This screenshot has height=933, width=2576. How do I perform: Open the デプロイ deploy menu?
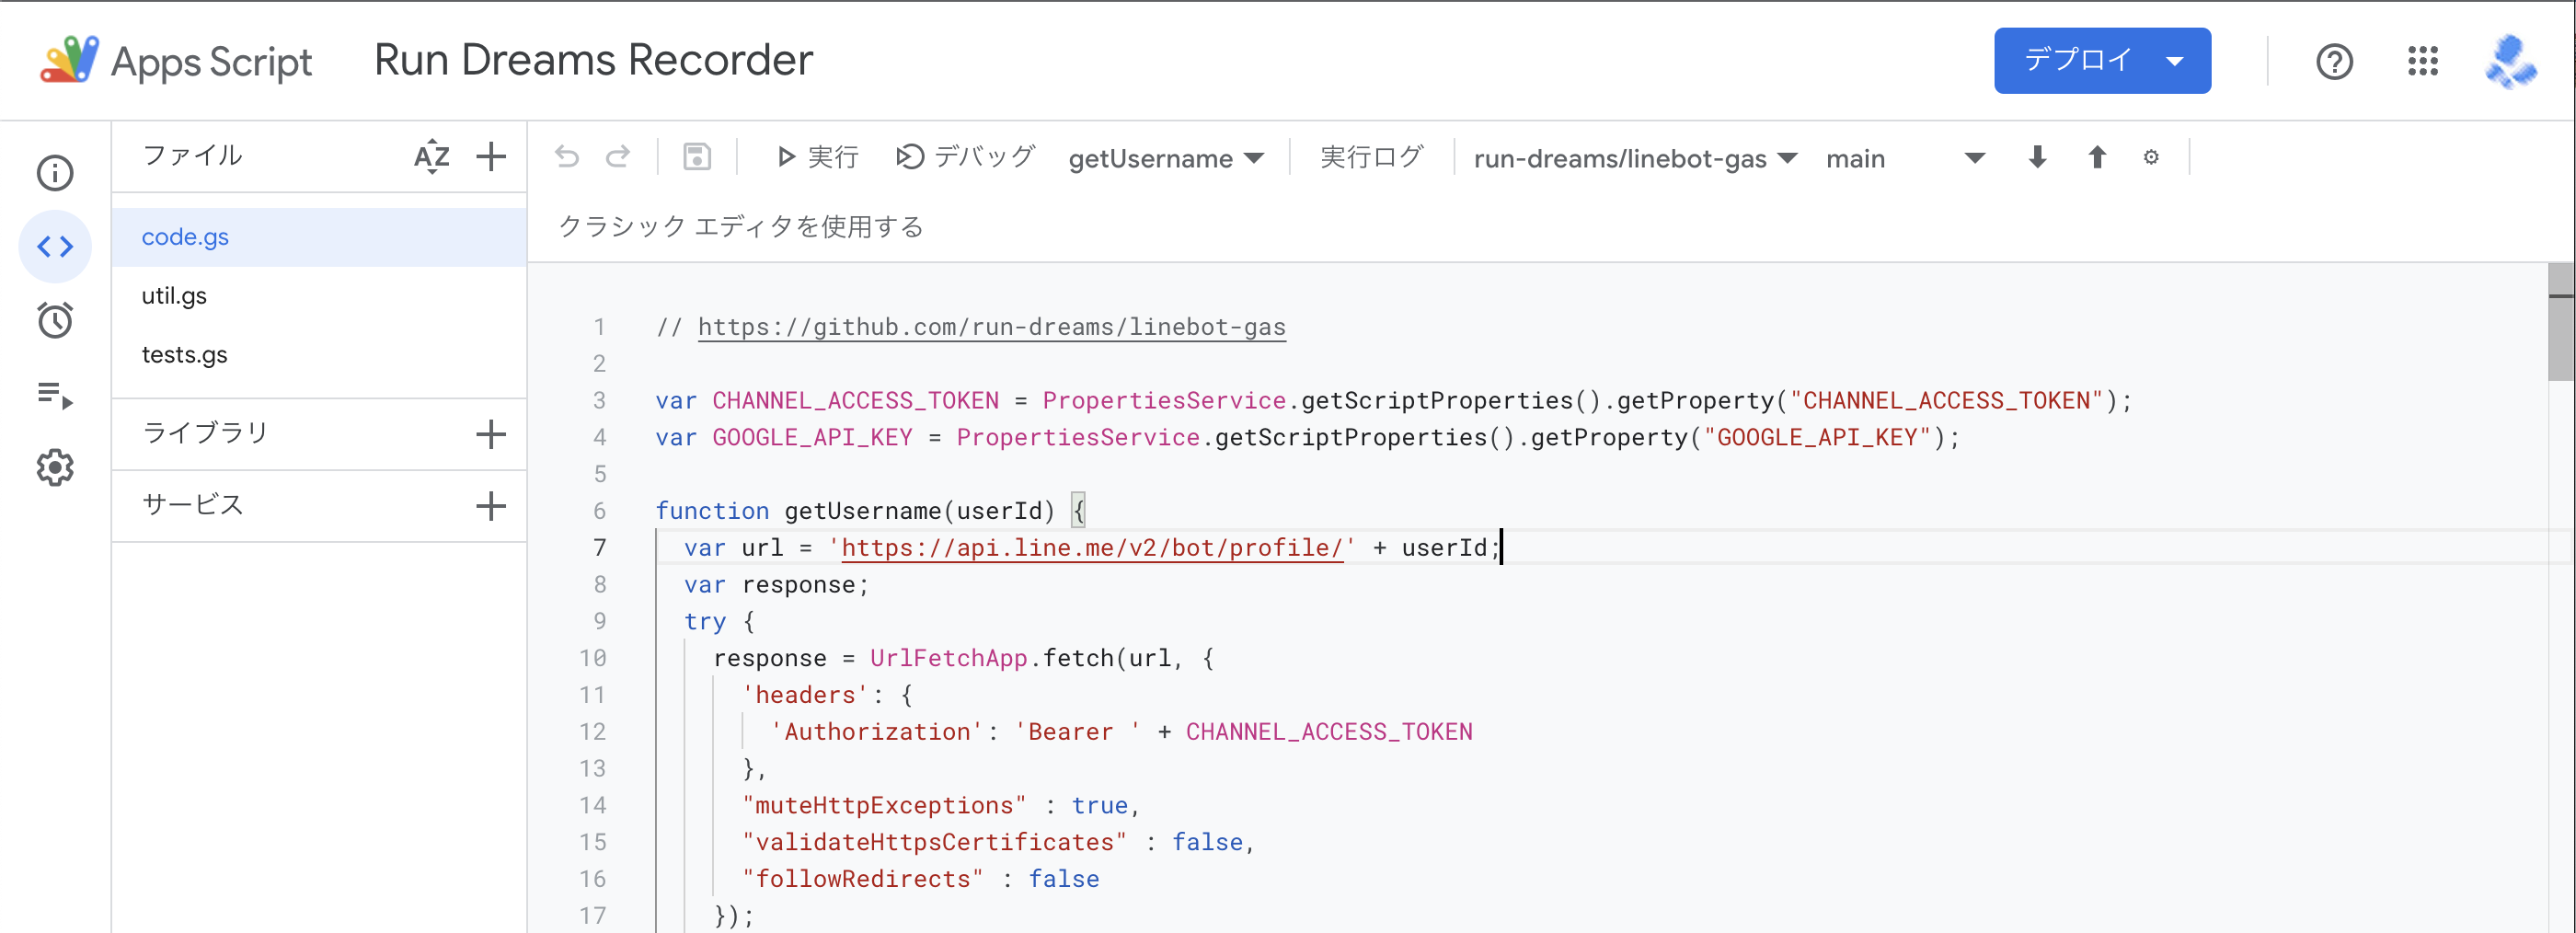point(2102,61)
